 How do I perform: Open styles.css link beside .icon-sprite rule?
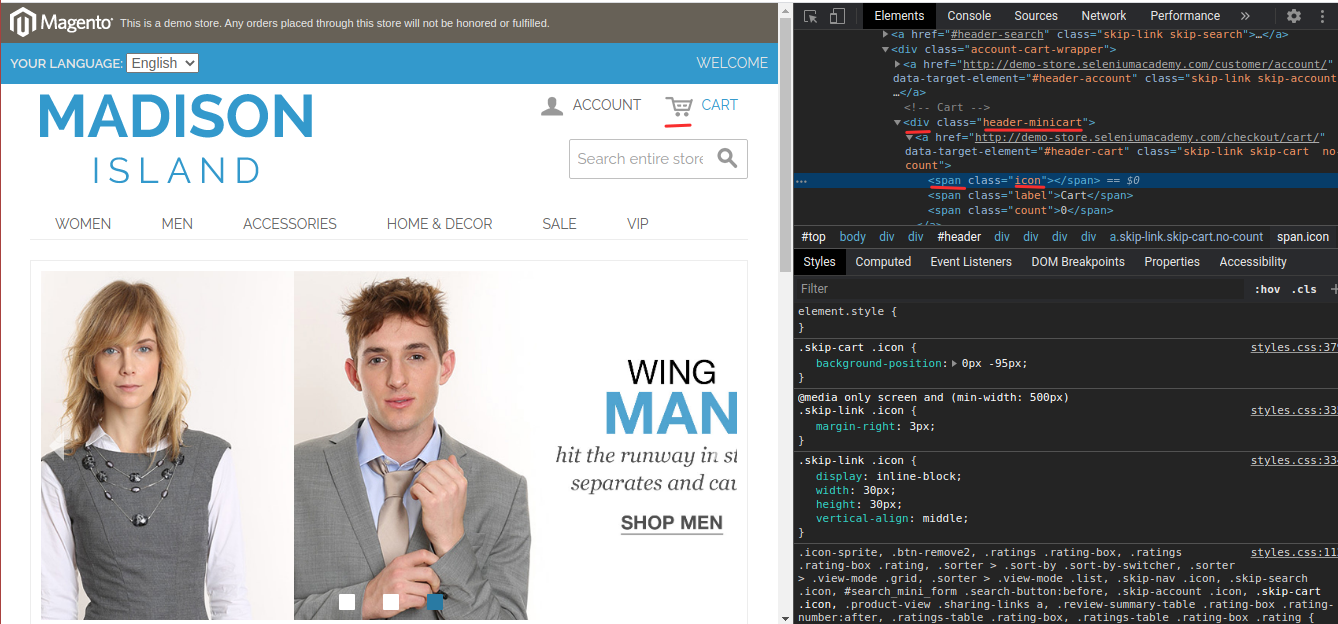(1294, 552)
